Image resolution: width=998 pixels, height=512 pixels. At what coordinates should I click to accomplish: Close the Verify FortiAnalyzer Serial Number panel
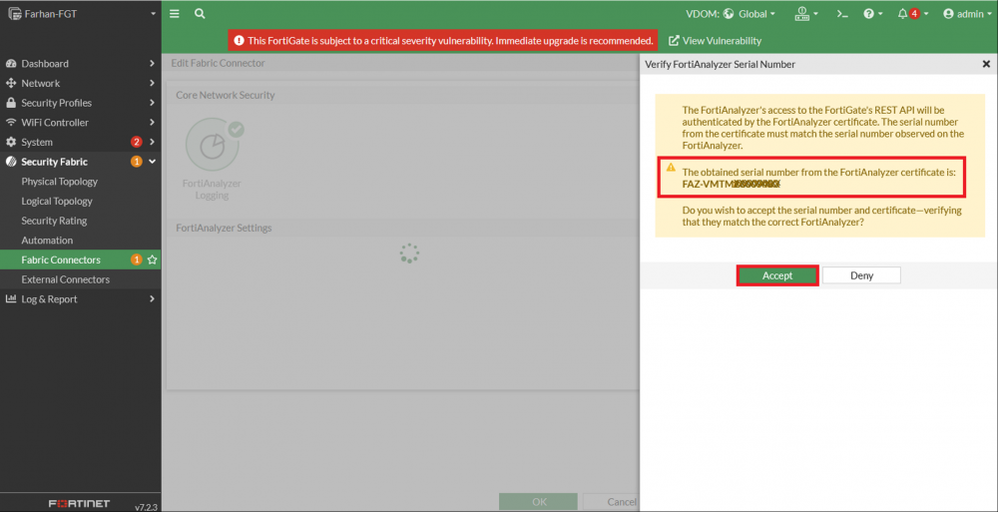(x=986, y=64)
